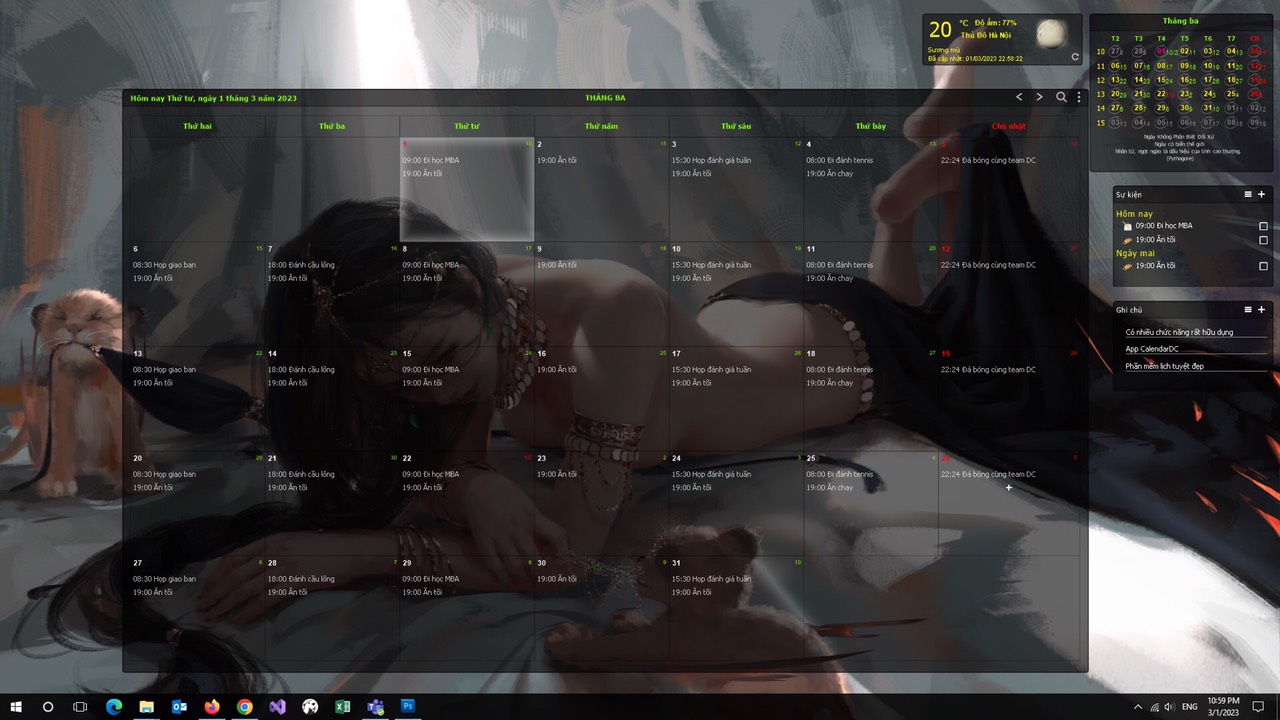
Task: Click 'Thủ Đô Hà Nội' location in weather widget
Action: [x=986, y=35]
